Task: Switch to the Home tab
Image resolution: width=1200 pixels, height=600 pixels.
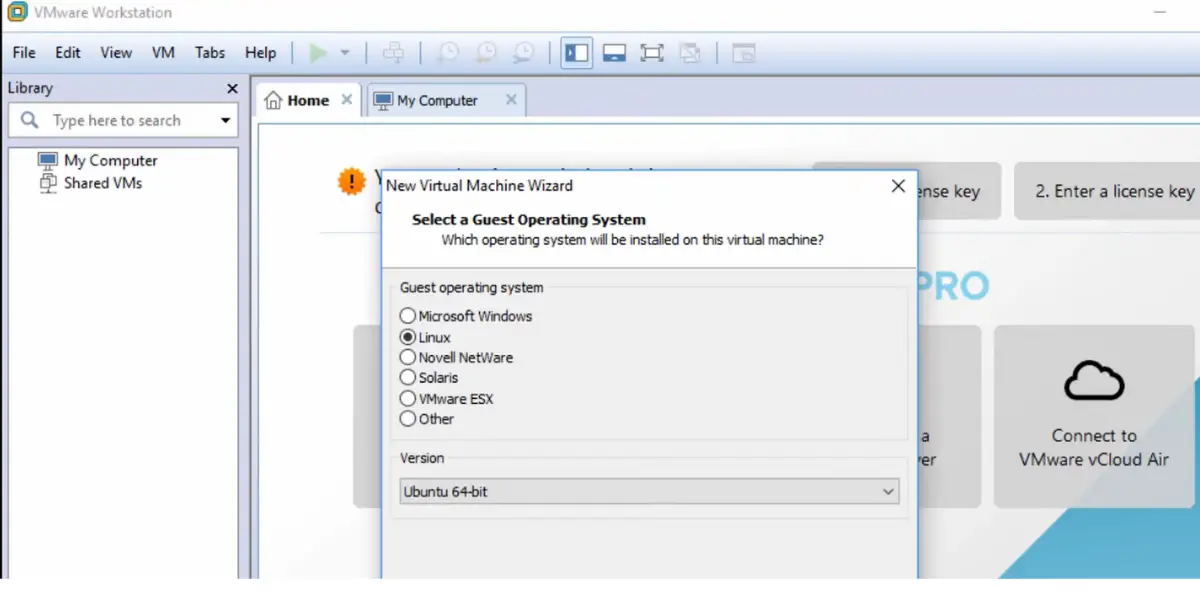Action: tap(308, 100)
